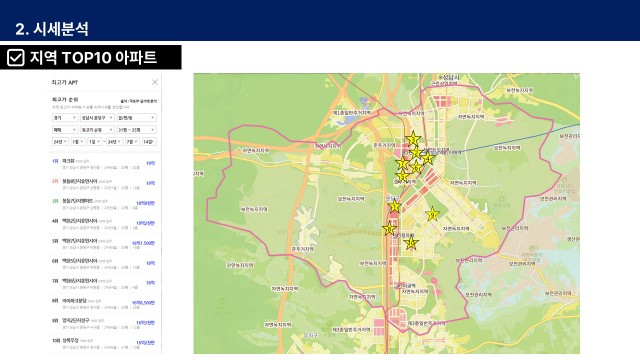This screenshot has width=640, height=360.
Task: Click the 2. 시세분석 slide heading
Action: (52, 29)
